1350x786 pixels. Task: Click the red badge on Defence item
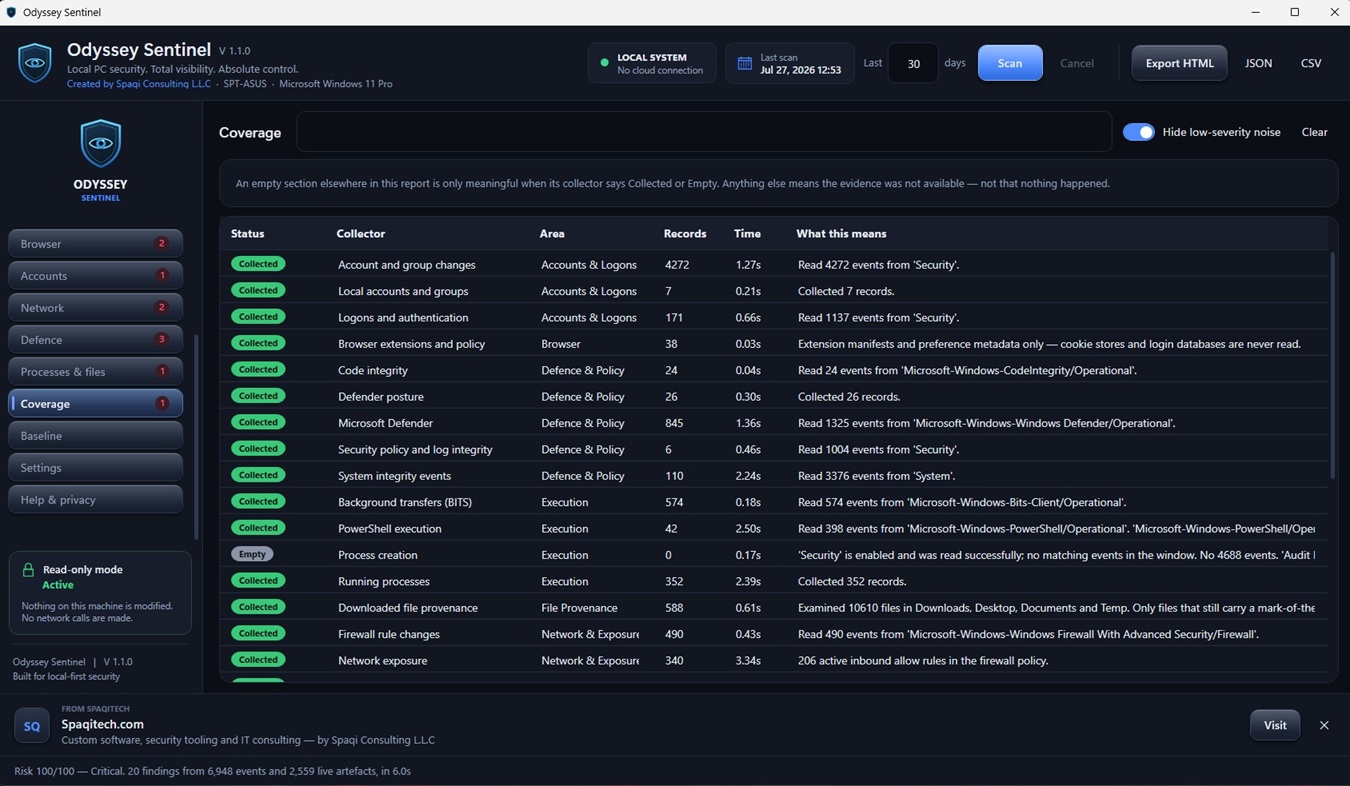162,340
